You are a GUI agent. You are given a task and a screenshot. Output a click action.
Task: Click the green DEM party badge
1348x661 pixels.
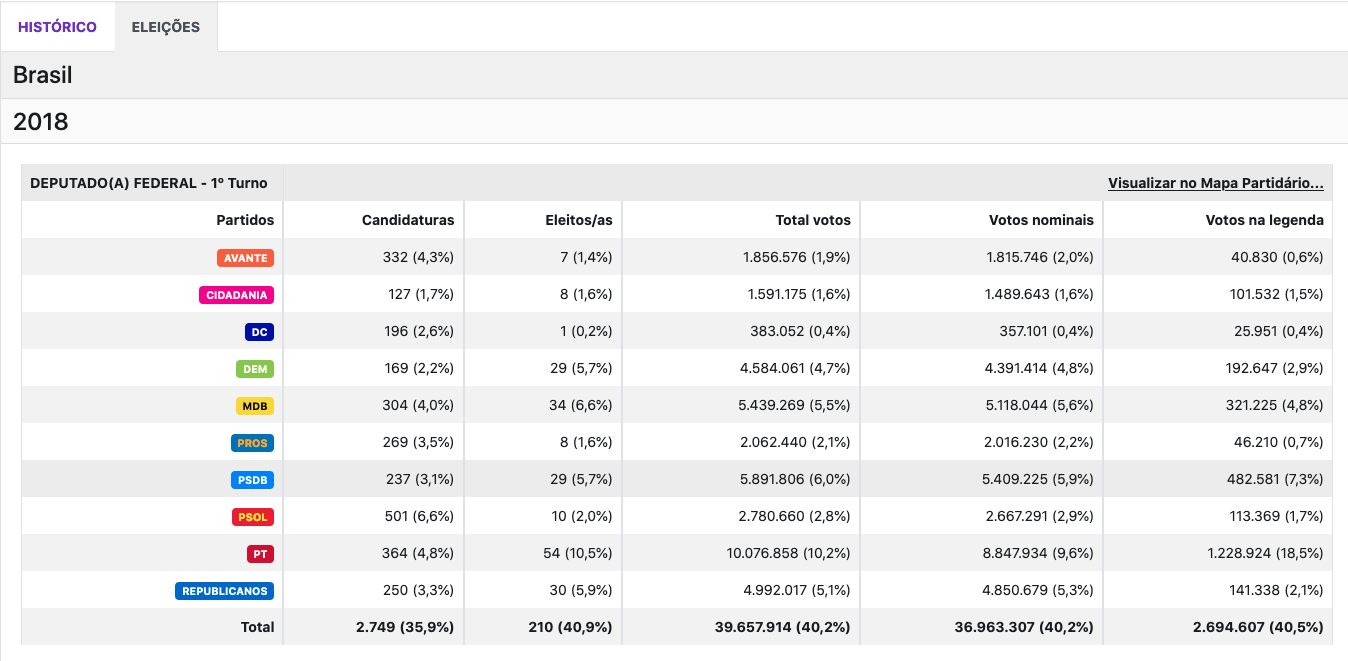[255, 369]
